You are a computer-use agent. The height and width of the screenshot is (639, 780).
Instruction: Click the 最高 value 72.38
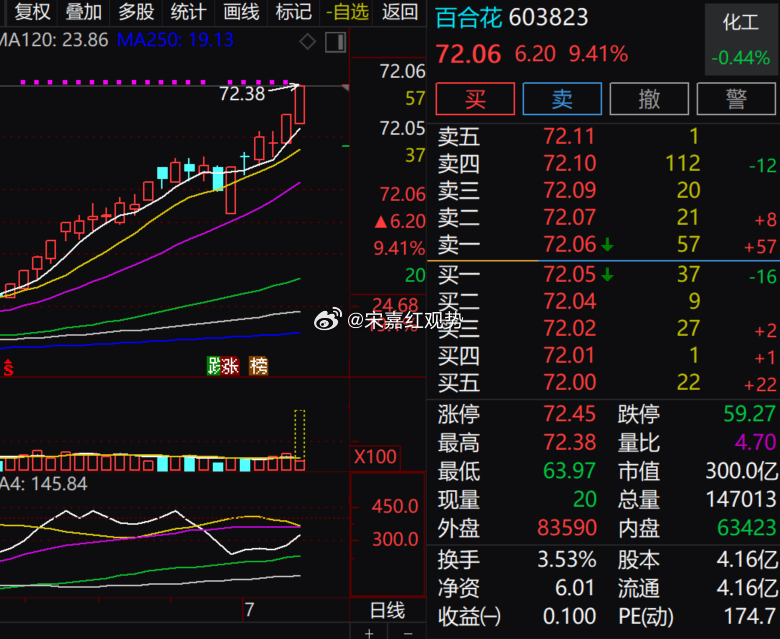pyautogui.click(x=570, y=442)
